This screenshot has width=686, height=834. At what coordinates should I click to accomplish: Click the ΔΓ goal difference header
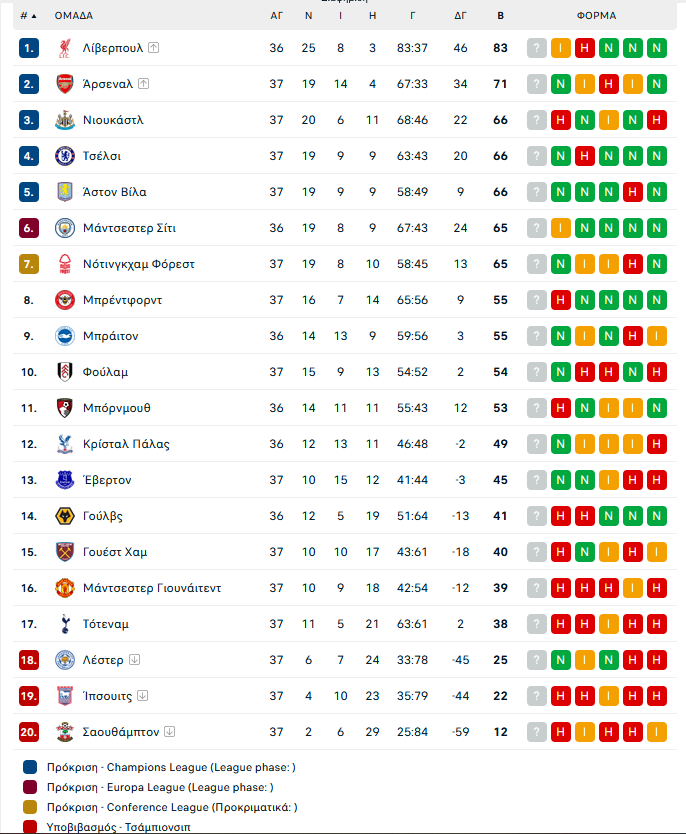pyautogui.click(x=460, y=16)
